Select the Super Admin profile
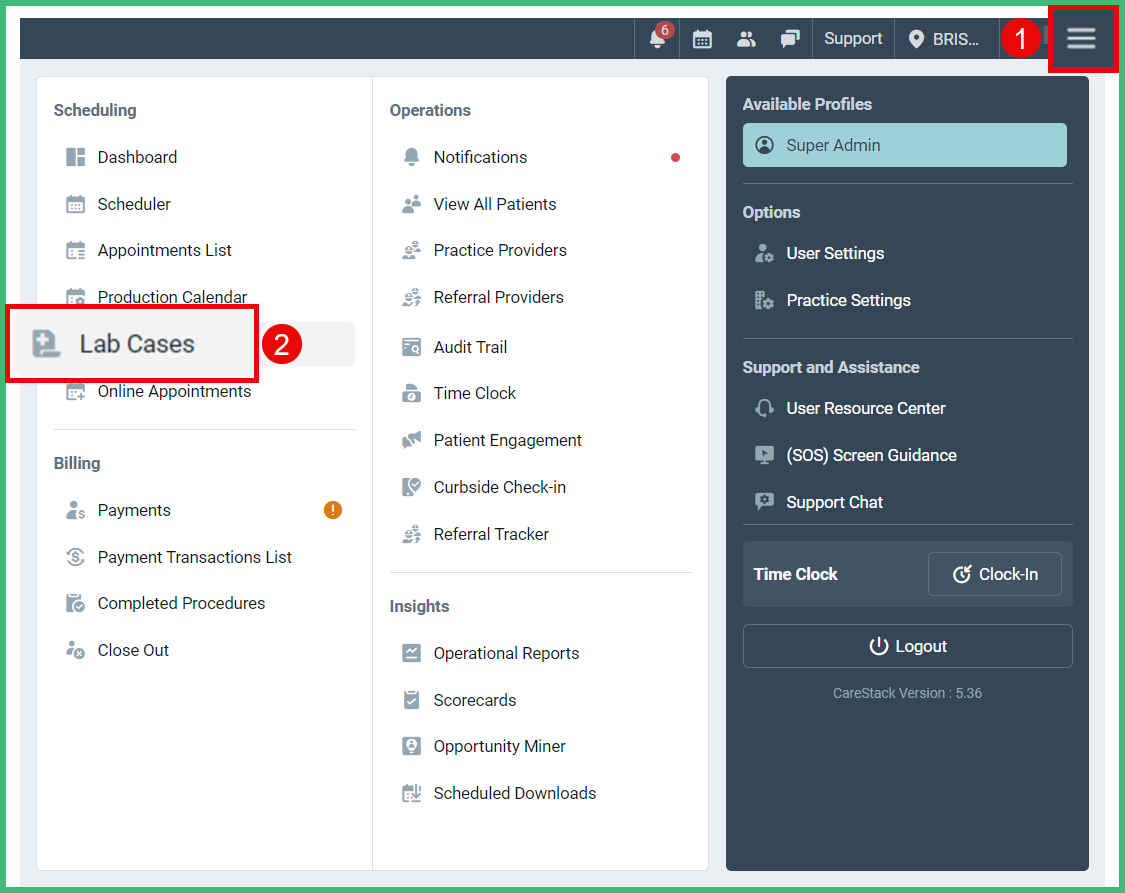This screenshot has width=1125, height=893. click(904, 145)
